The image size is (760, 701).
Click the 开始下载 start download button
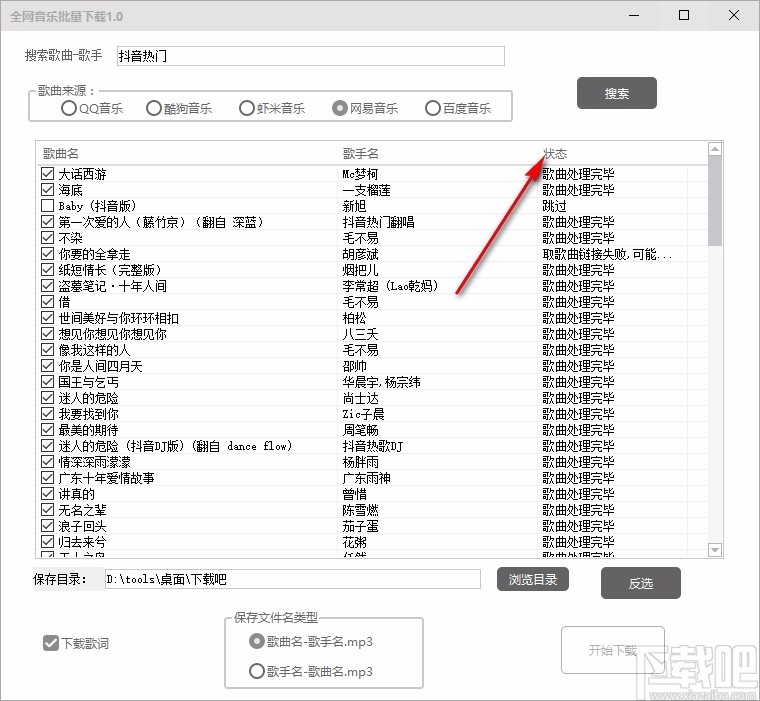pos(613,650)
